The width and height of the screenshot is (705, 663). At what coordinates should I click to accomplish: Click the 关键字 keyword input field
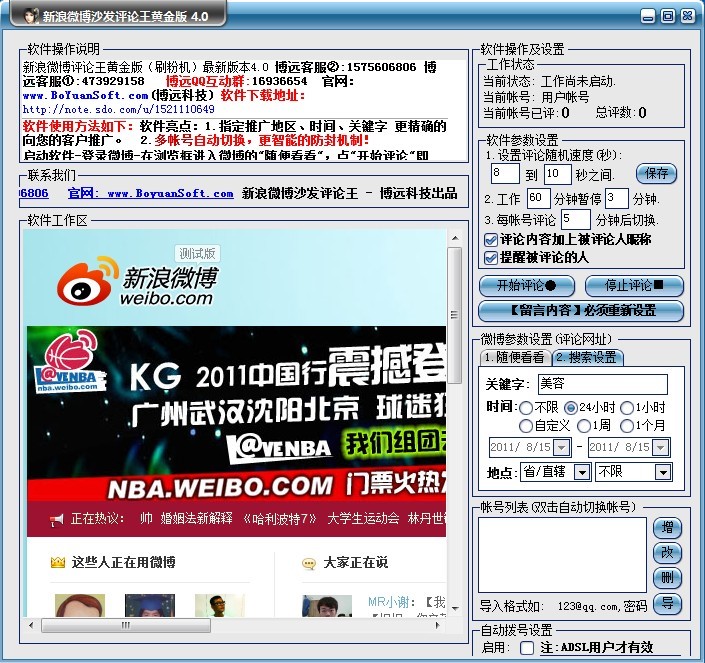pyautogui.click(x=602, y=384)
